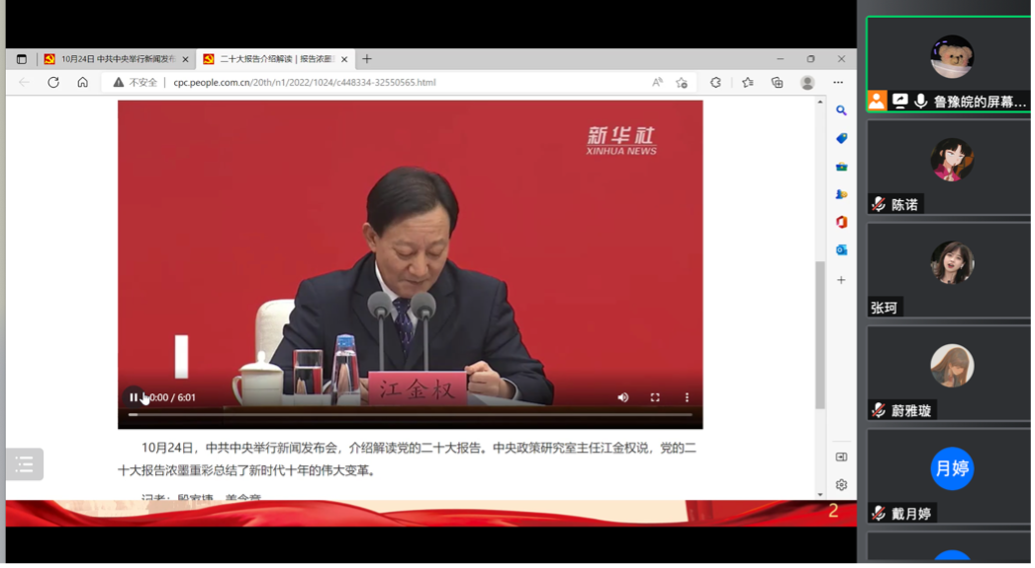This screenshot has width=1035, height=568.
Task: Open browser settings and more menu
Action: pos(840,82)
